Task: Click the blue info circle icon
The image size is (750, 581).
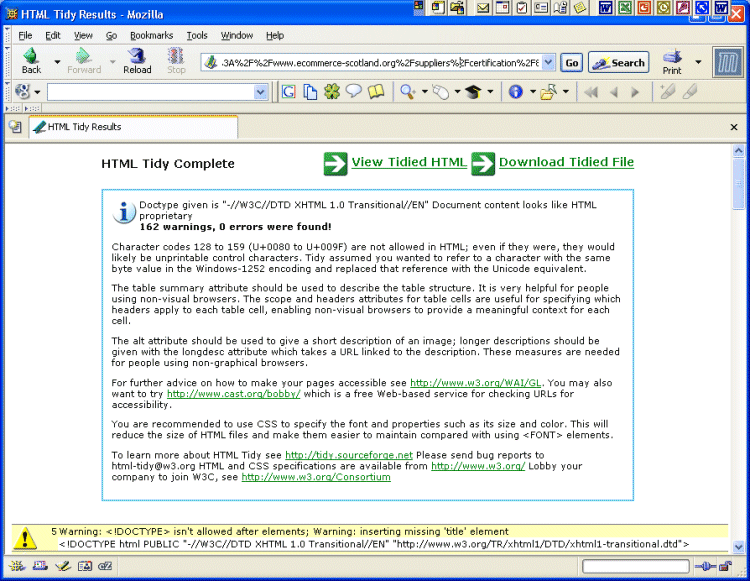Action: pos(516,91)
